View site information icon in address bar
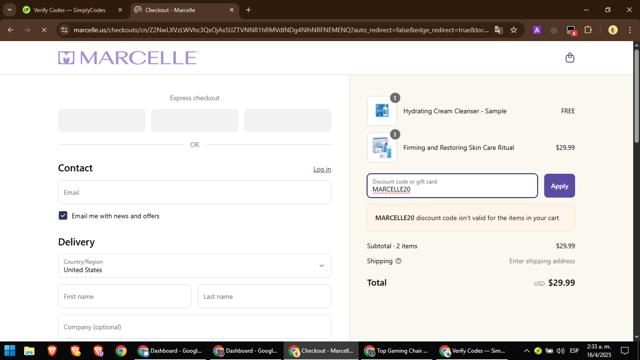The width and height of the screenshot is (640, 360). coord(64,30)
